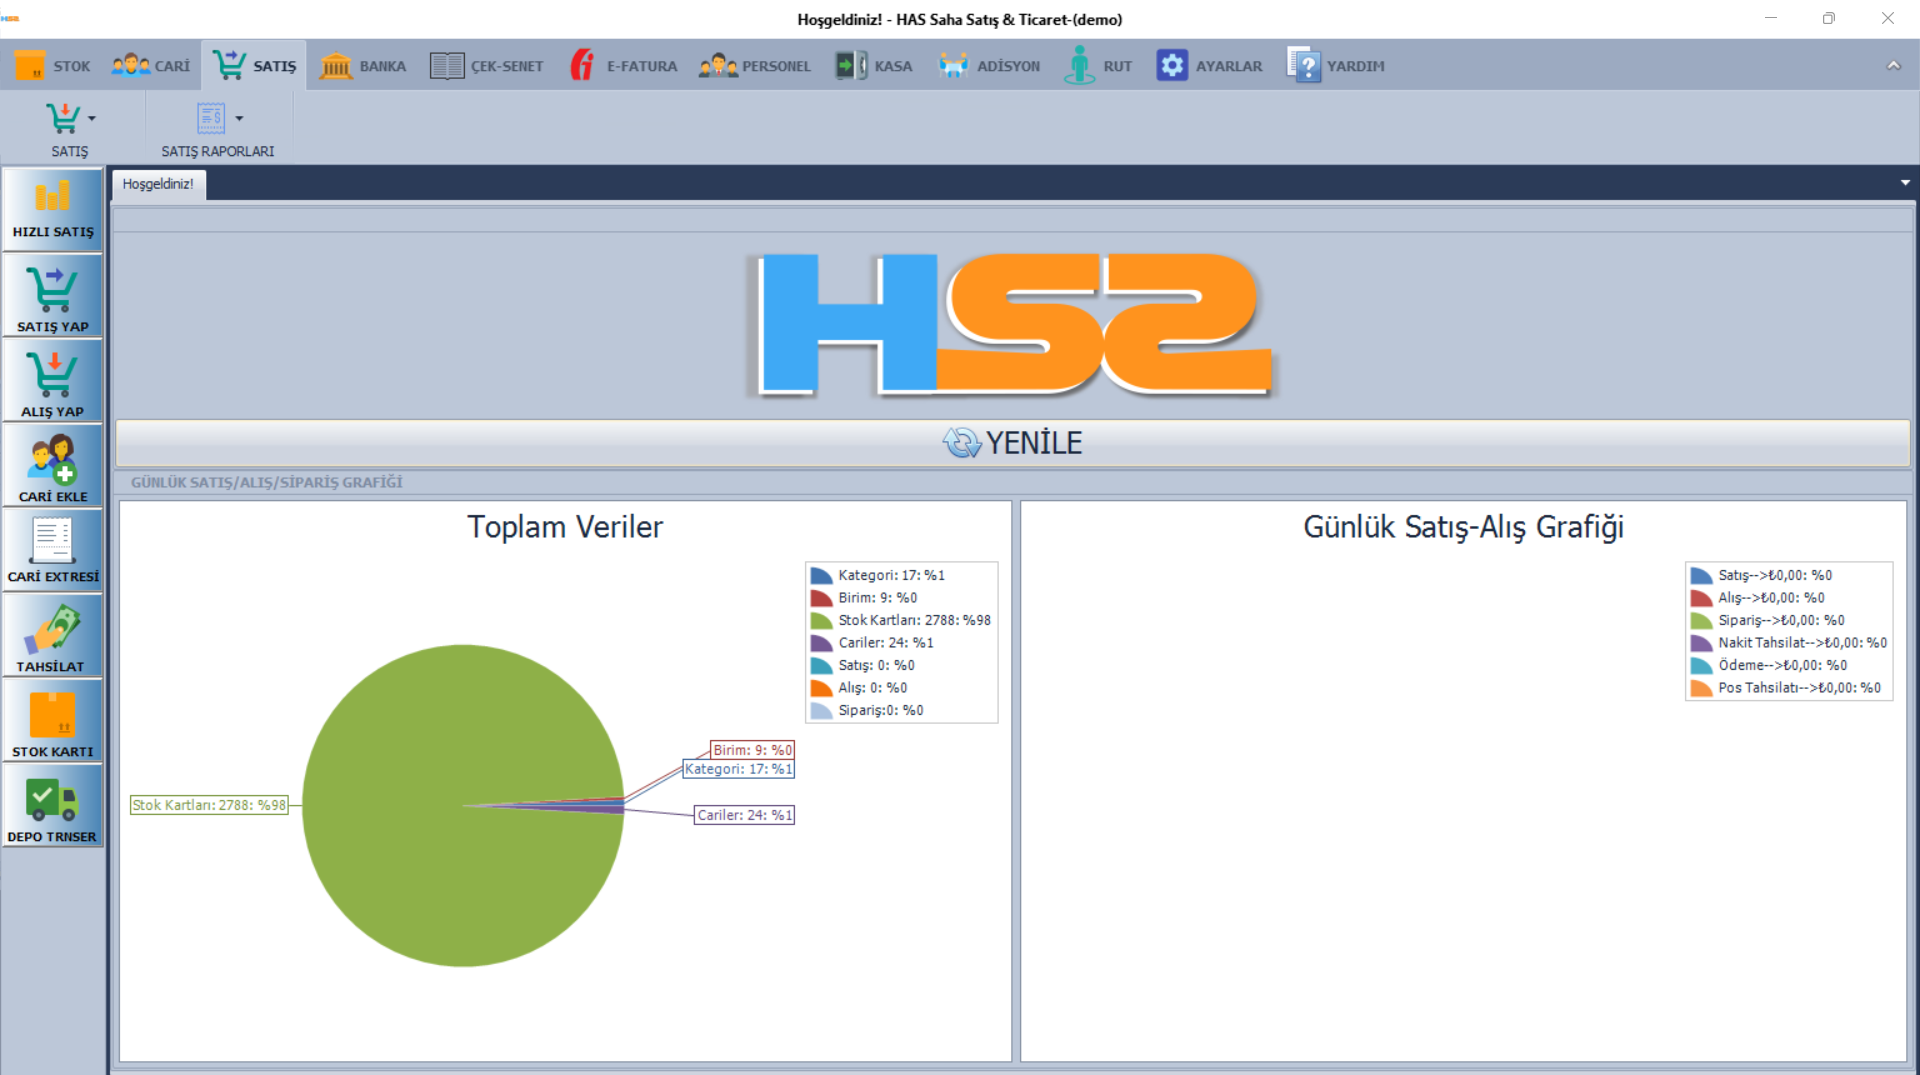Click the Tahsilat payment collection icon

[x=52, y=630]
